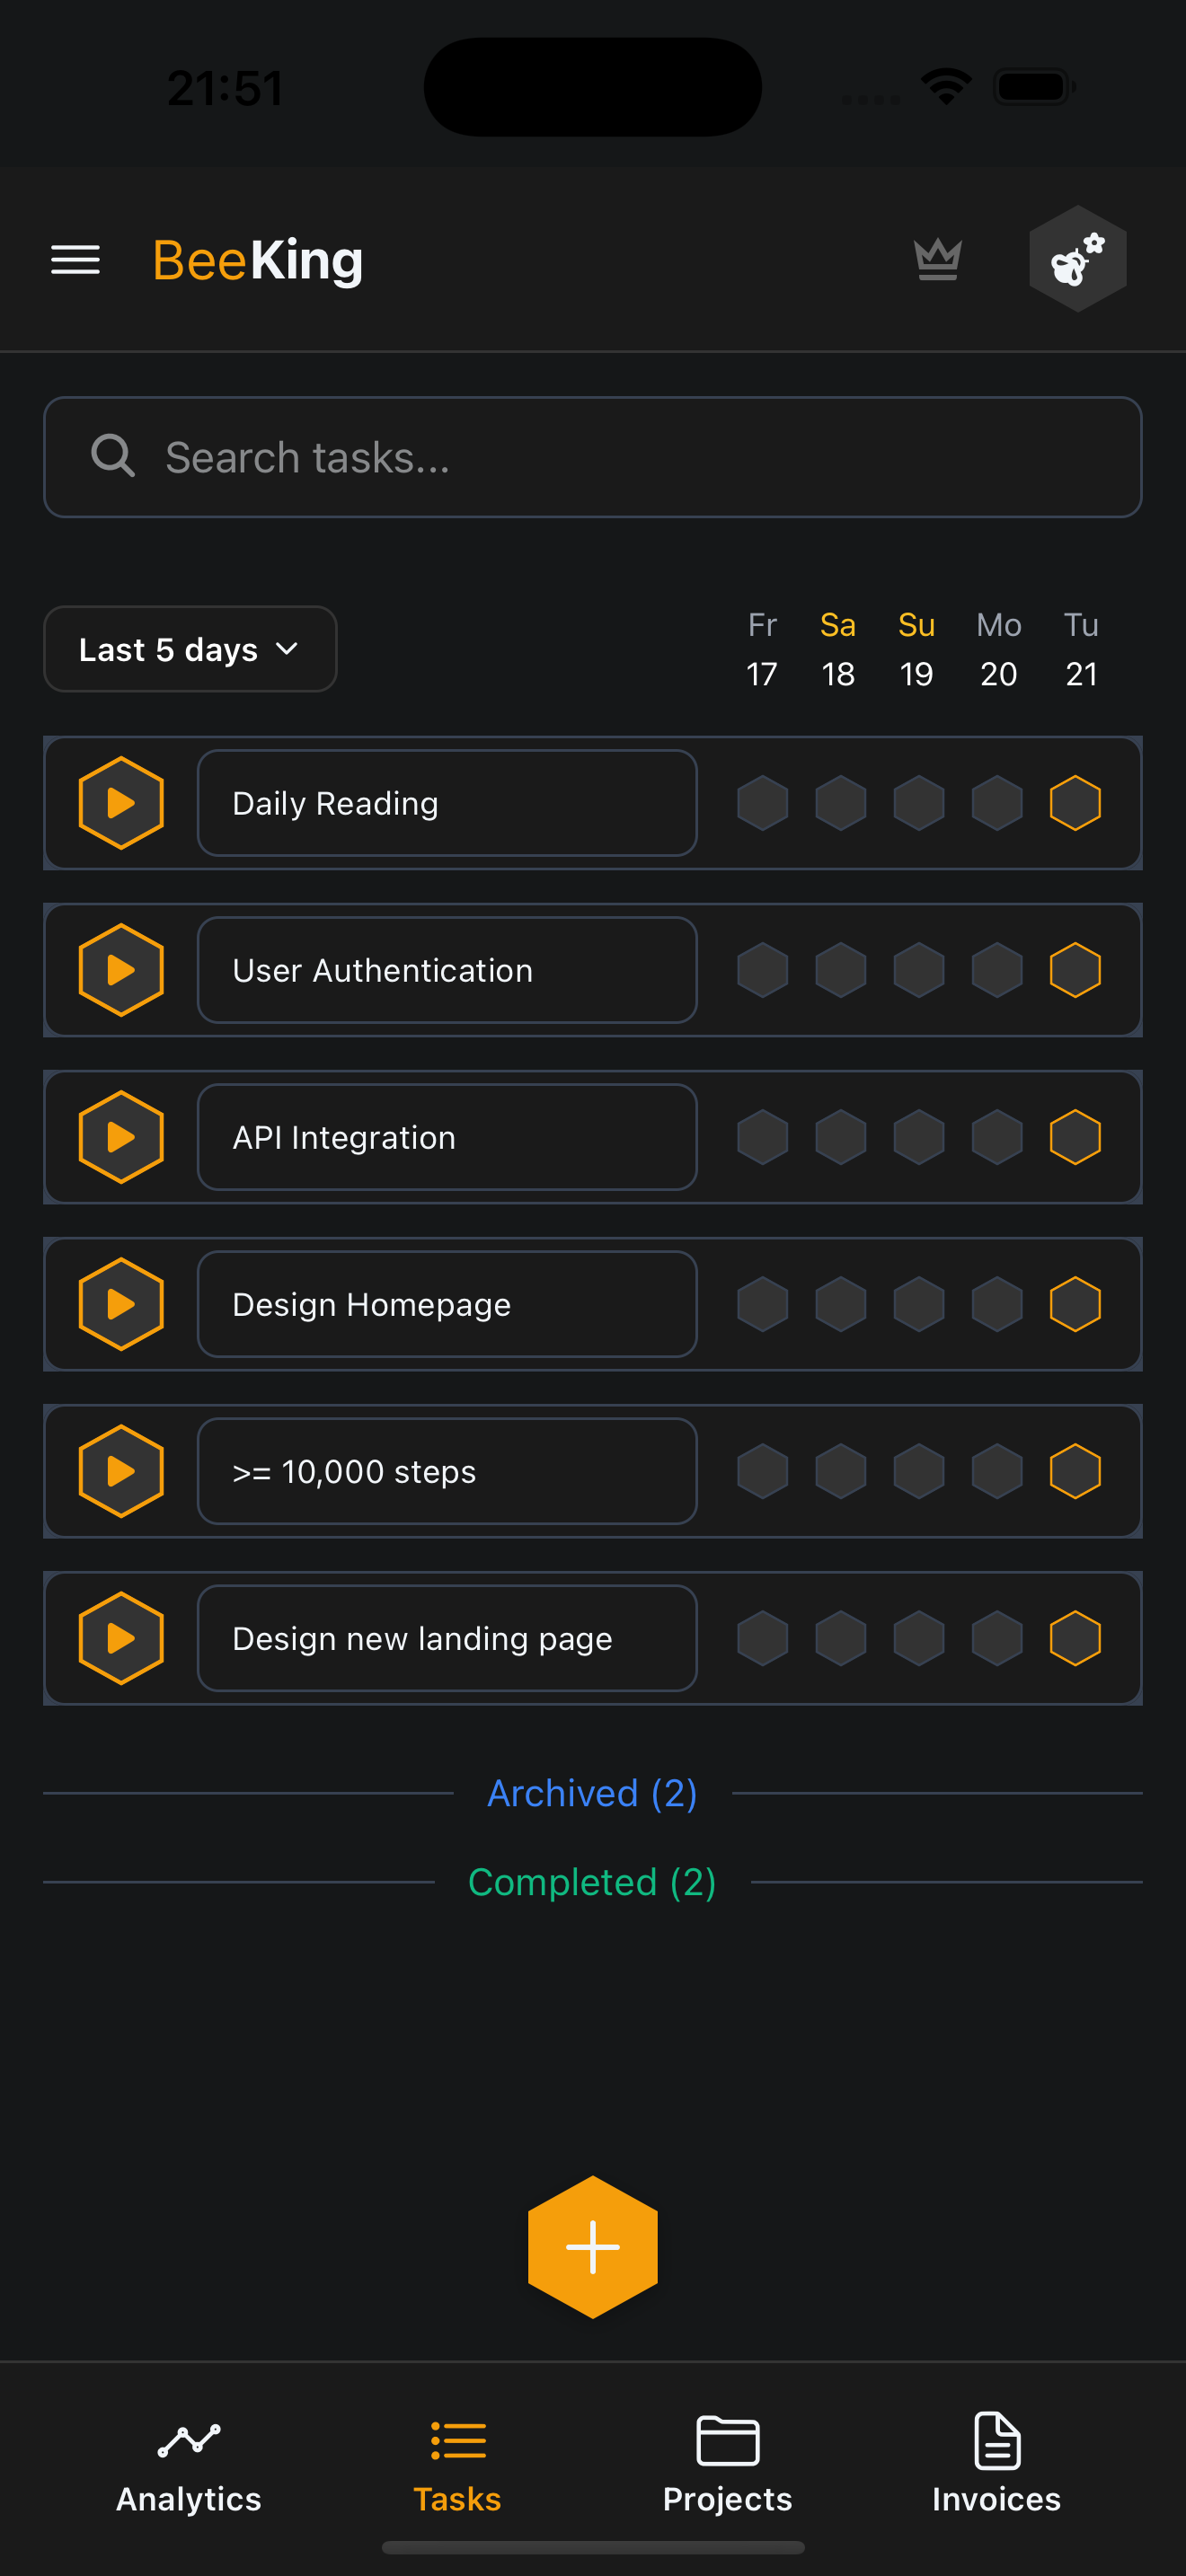Toggle Design new landing page hexagon for Tu 21
1186x2576 pixels.
pos(1075,1638)
